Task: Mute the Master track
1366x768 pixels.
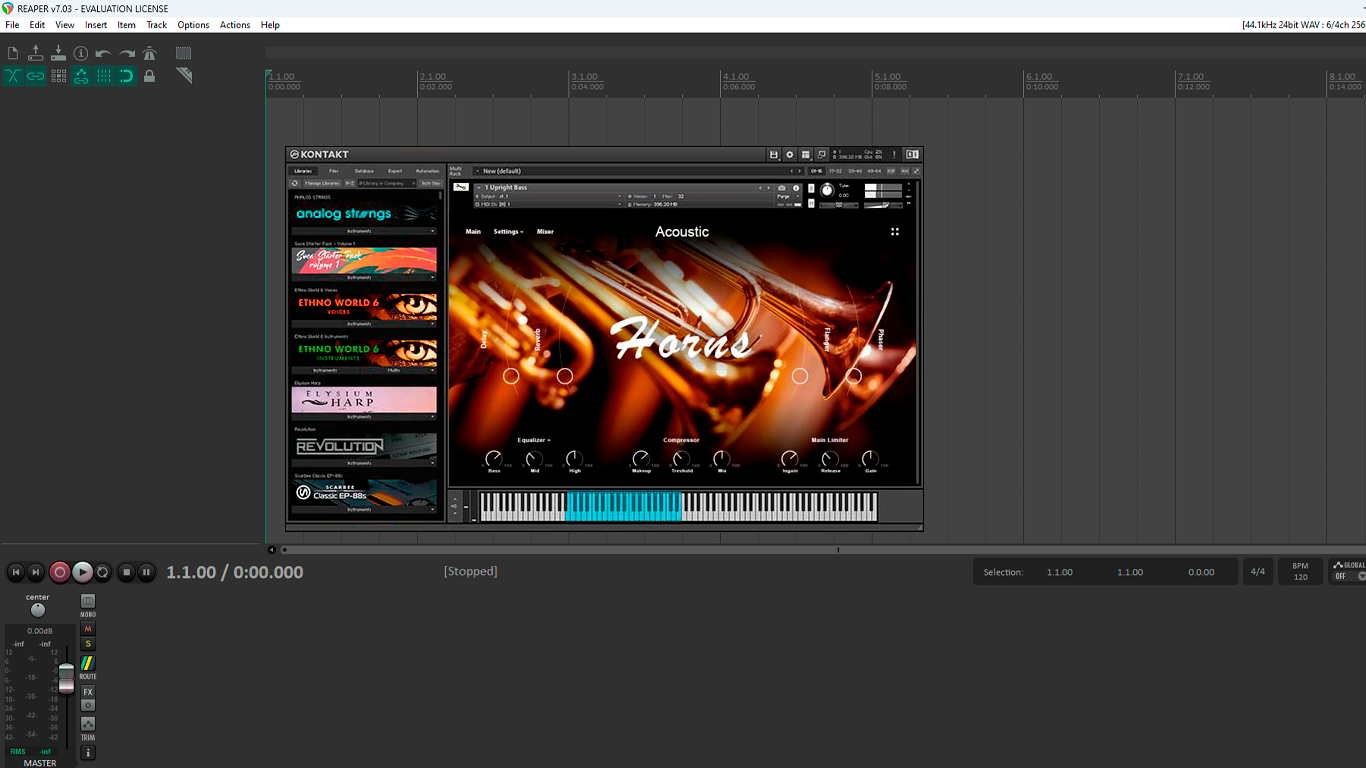Action: click(x=88, y=629)
